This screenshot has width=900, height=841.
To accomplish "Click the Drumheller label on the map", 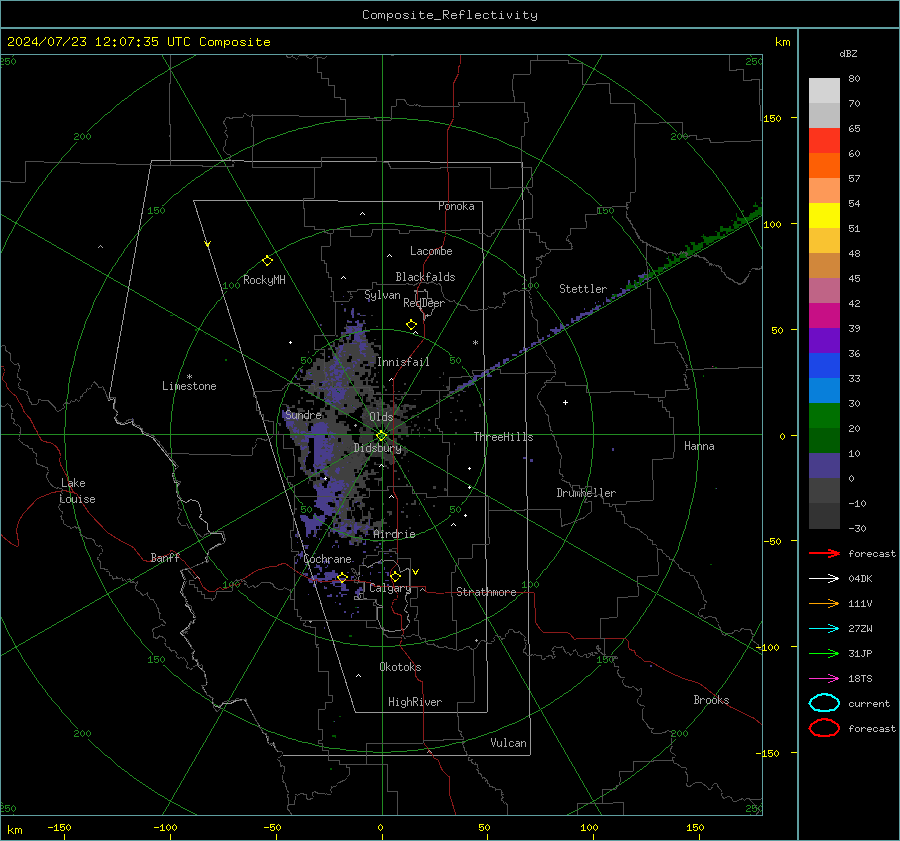I will [x=586, y=493].
